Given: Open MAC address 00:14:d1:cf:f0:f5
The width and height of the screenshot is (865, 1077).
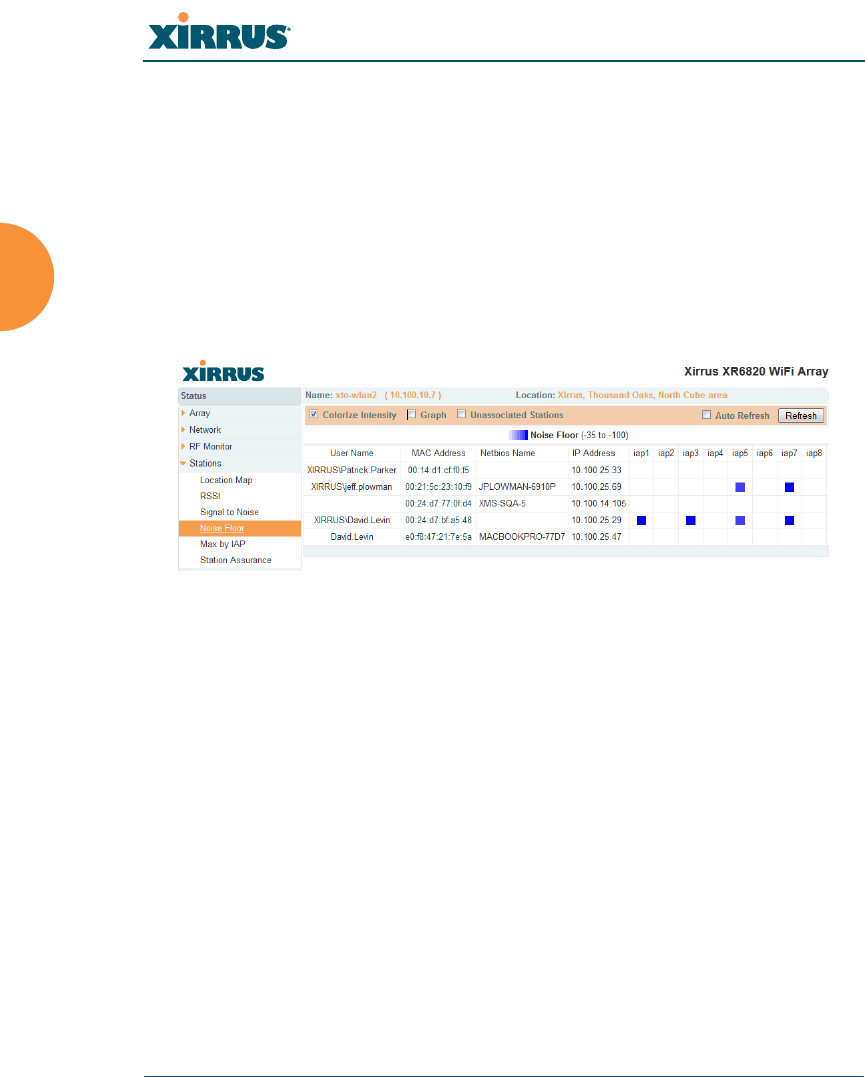Looking at the screenshot, I should 438,470.
